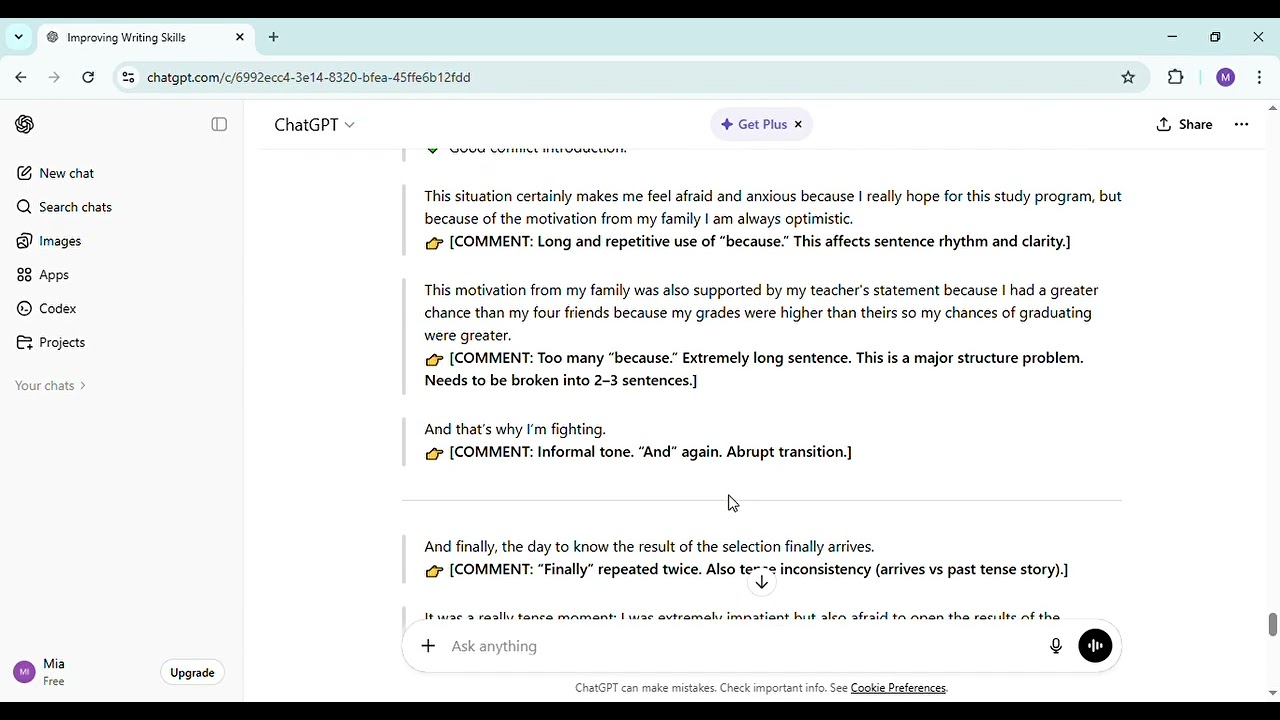The image size is (1280, 720).
Task: Click the comment starting "Too many because"
Action: click(x=754, y=369)
